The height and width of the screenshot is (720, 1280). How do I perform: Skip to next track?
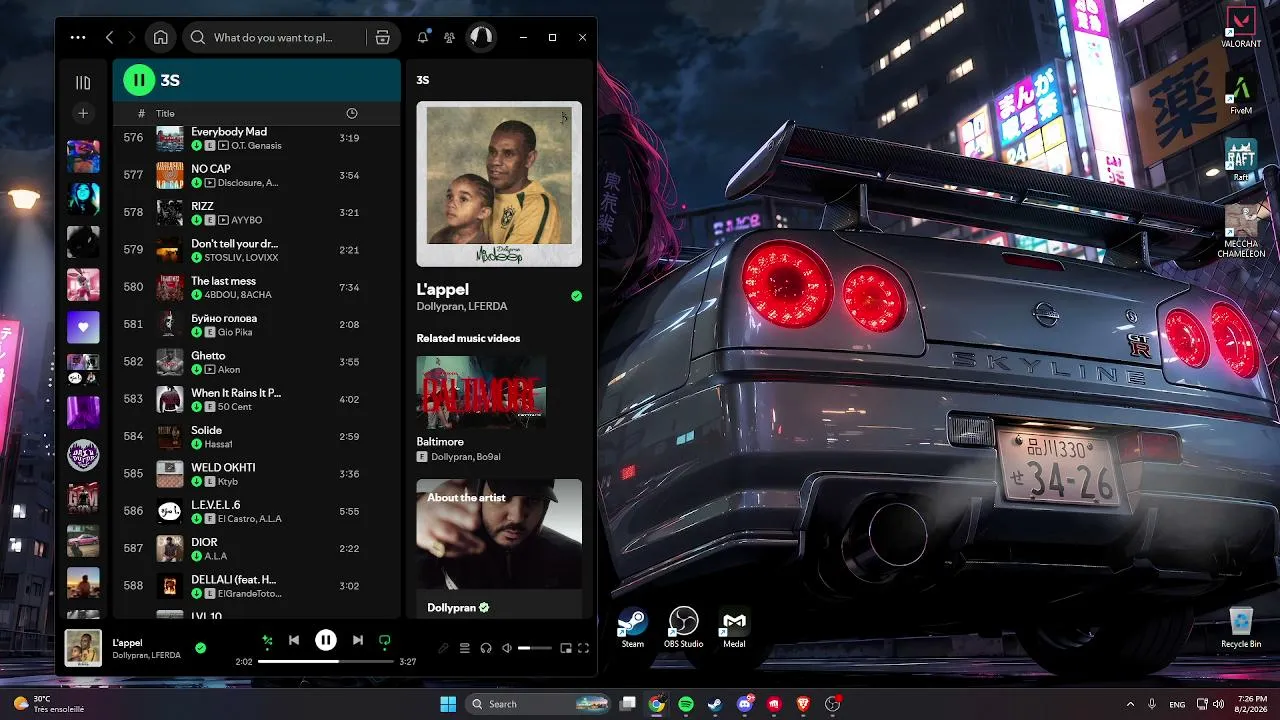[x=357, y=640]
